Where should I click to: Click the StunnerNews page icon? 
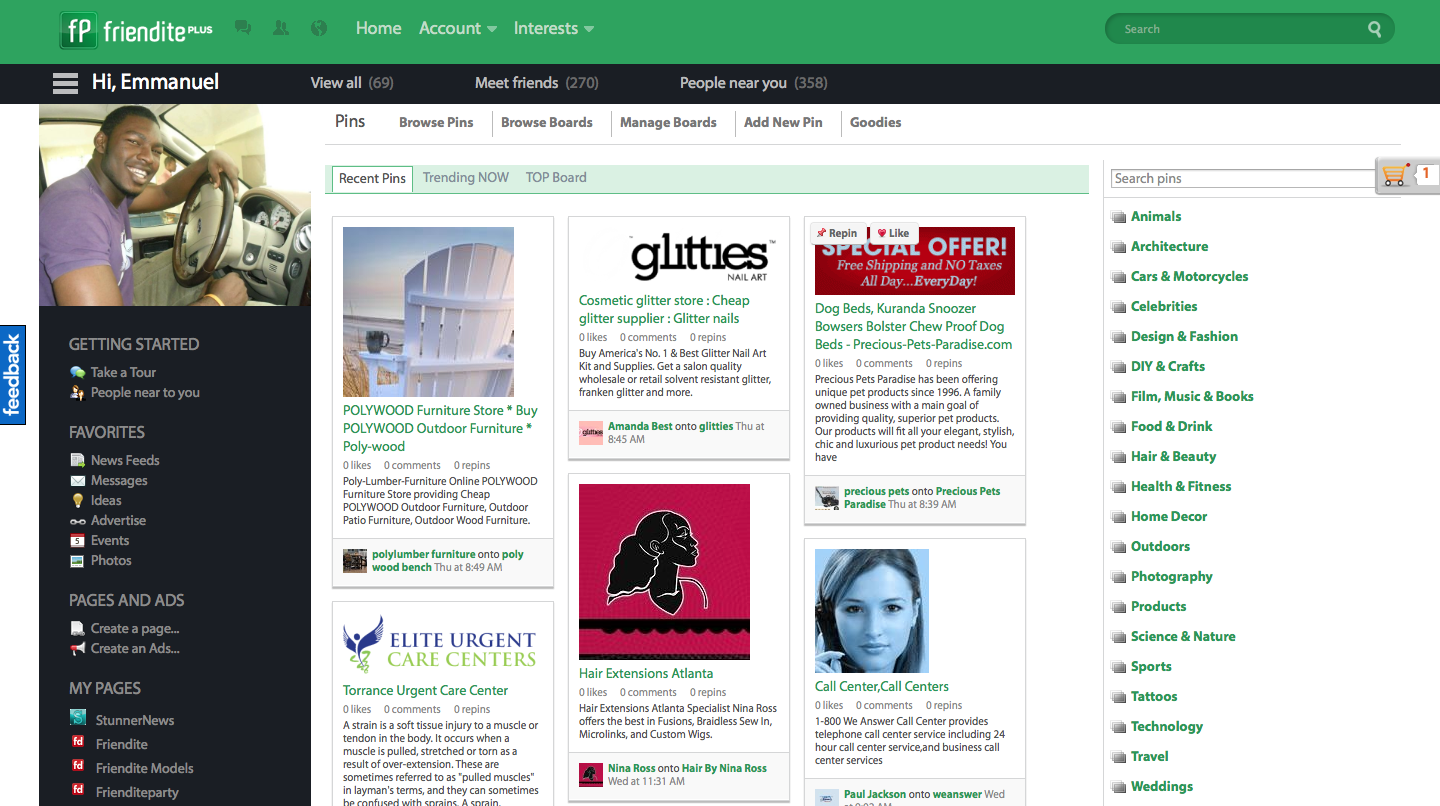(78, 717)
